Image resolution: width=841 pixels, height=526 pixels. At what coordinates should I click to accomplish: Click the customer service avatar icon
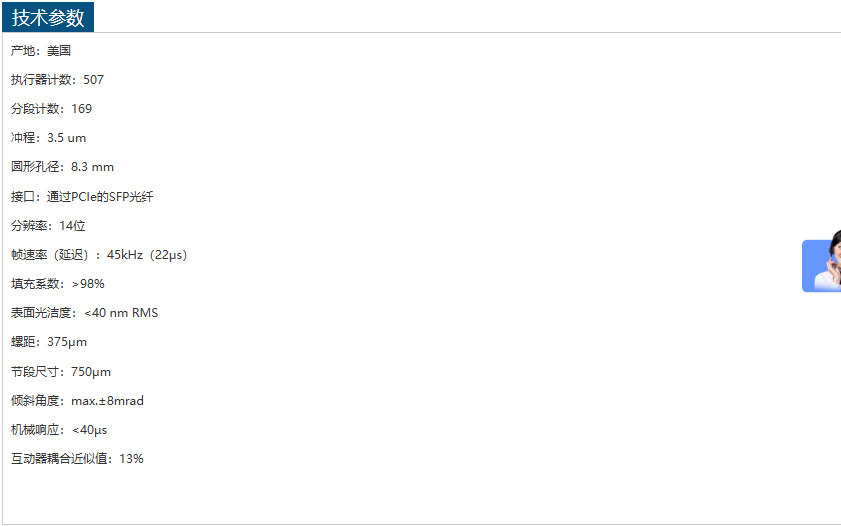pos(823,266)
